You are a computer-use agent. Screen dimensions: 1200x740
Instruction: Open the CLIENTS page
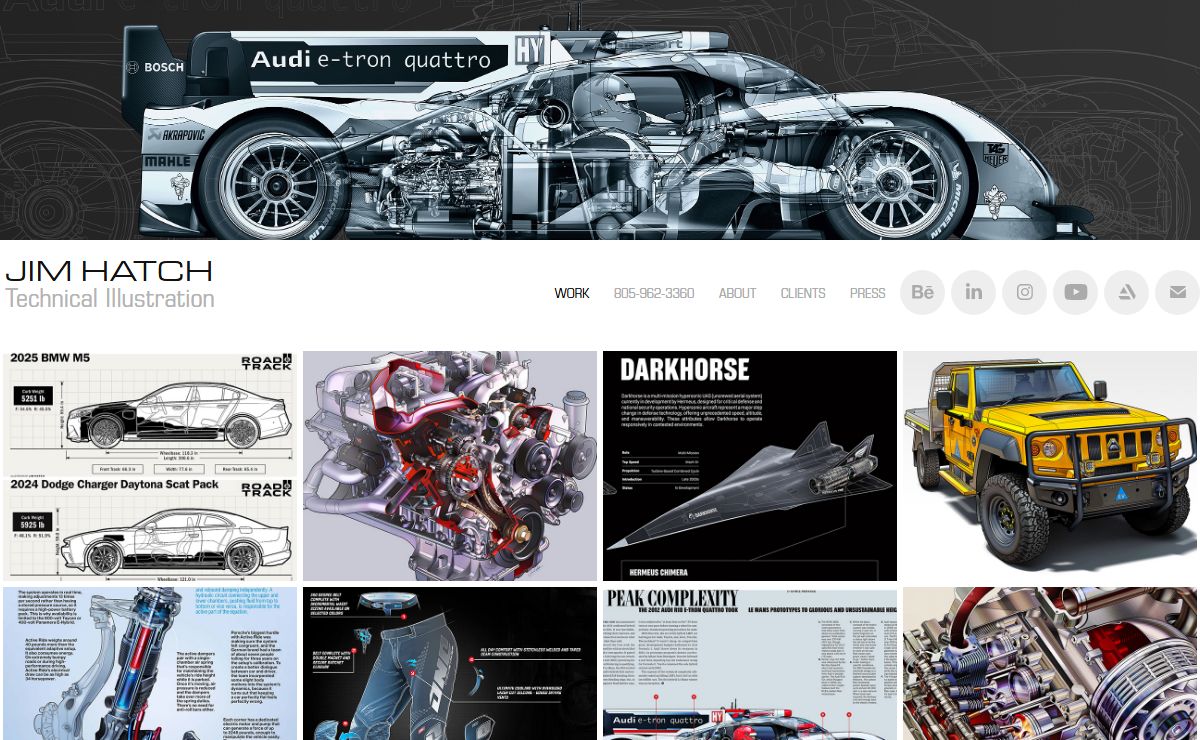pos(803,293)
